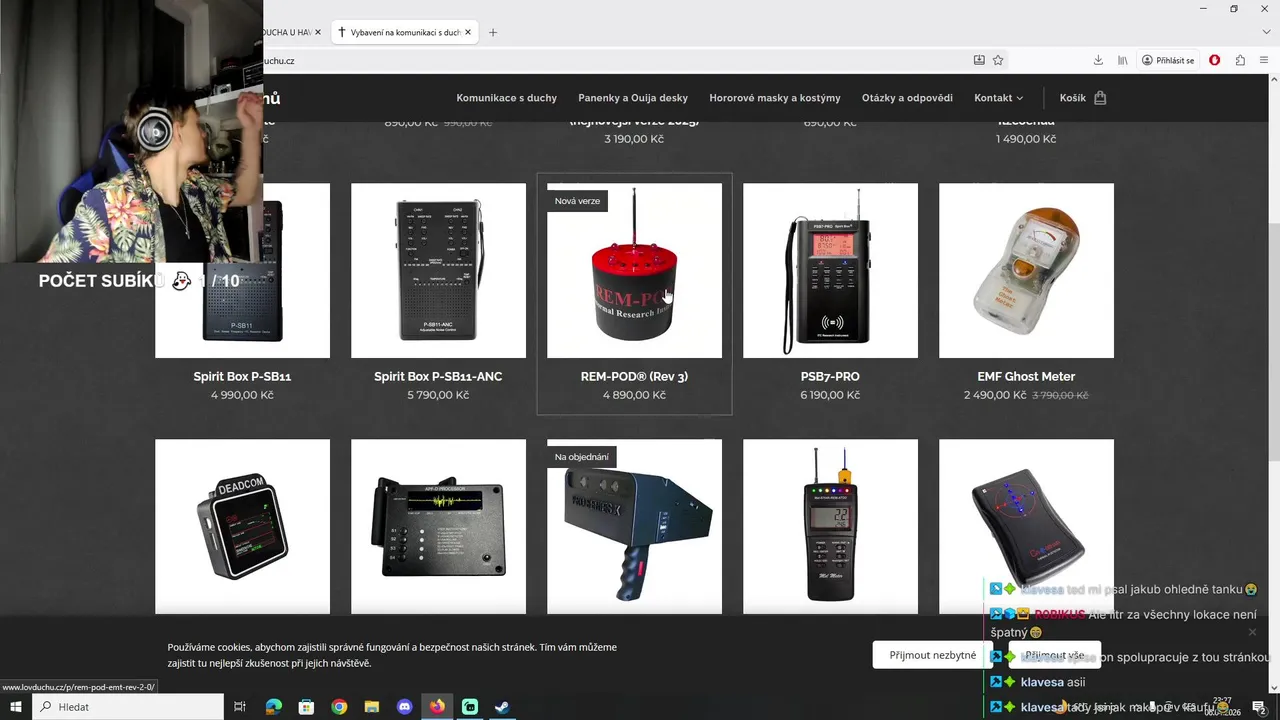Screen dimensions: 1280x720
Task: Switch to Firefox in the taskbar
Action: (437, 707)
